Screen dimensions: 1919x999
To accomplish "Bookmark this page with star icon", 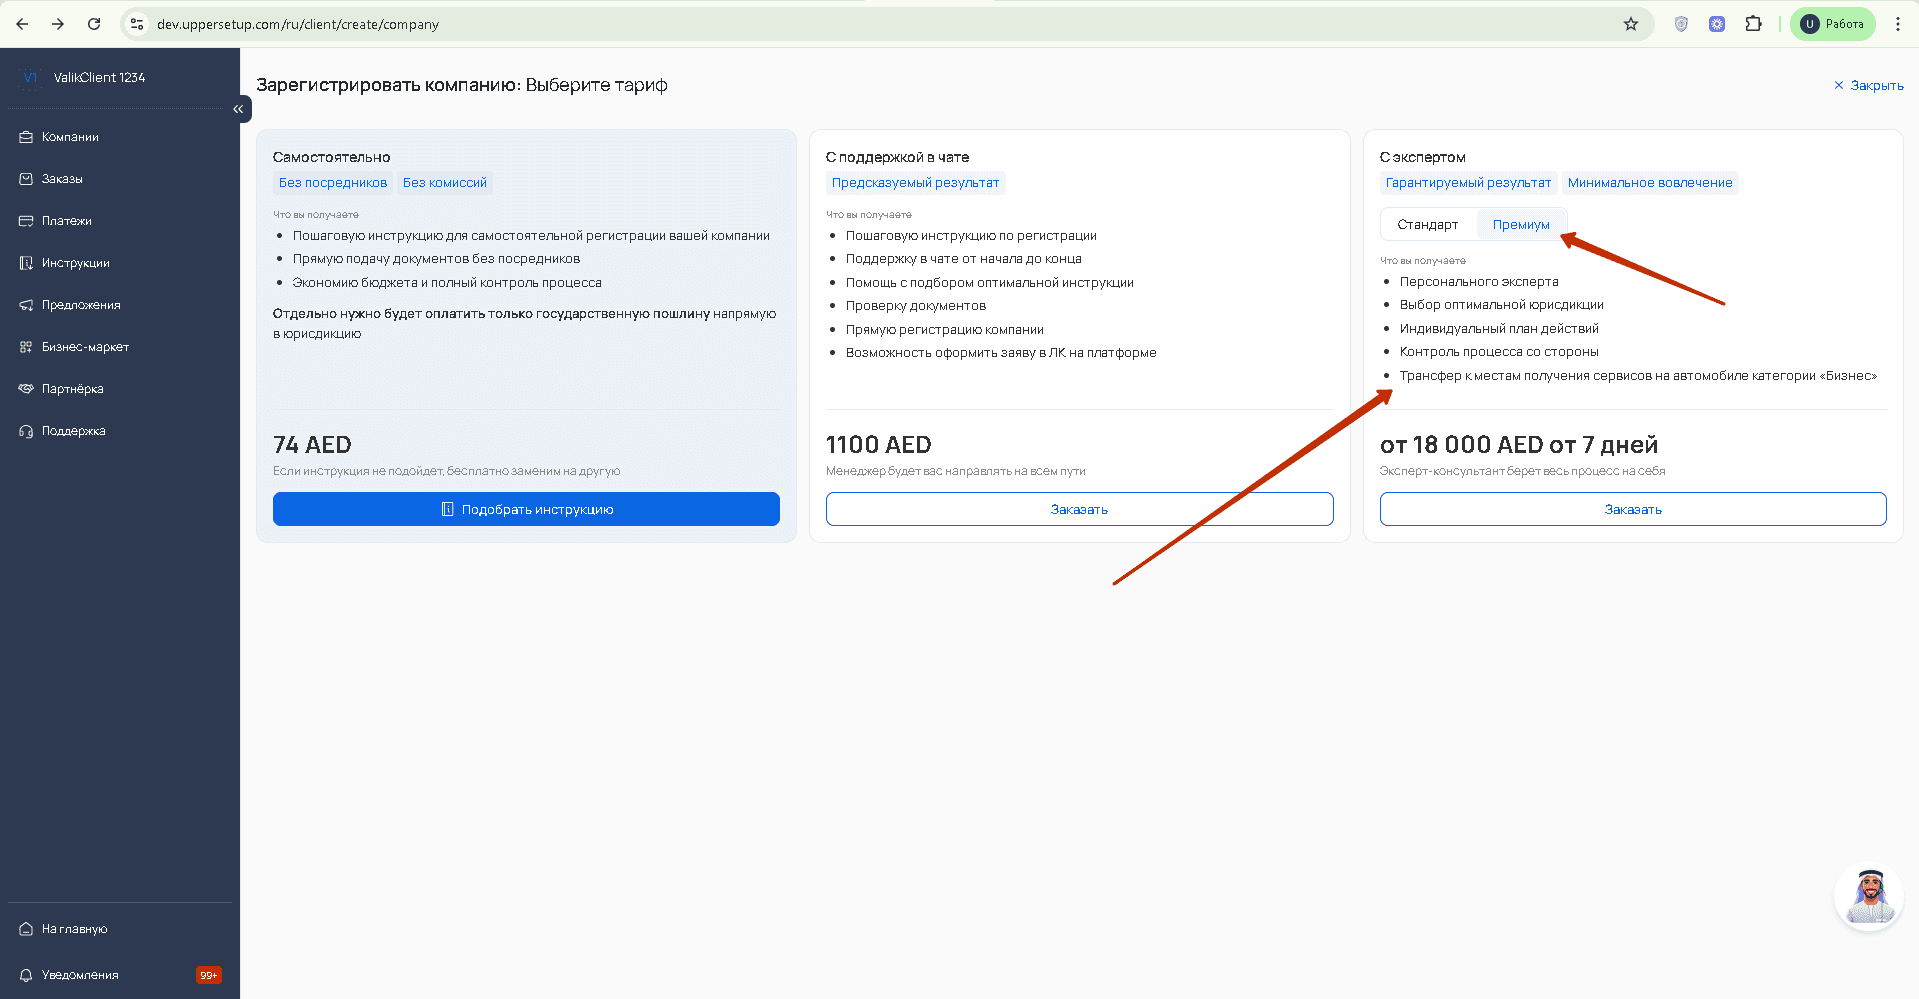I will [1631, 24].
